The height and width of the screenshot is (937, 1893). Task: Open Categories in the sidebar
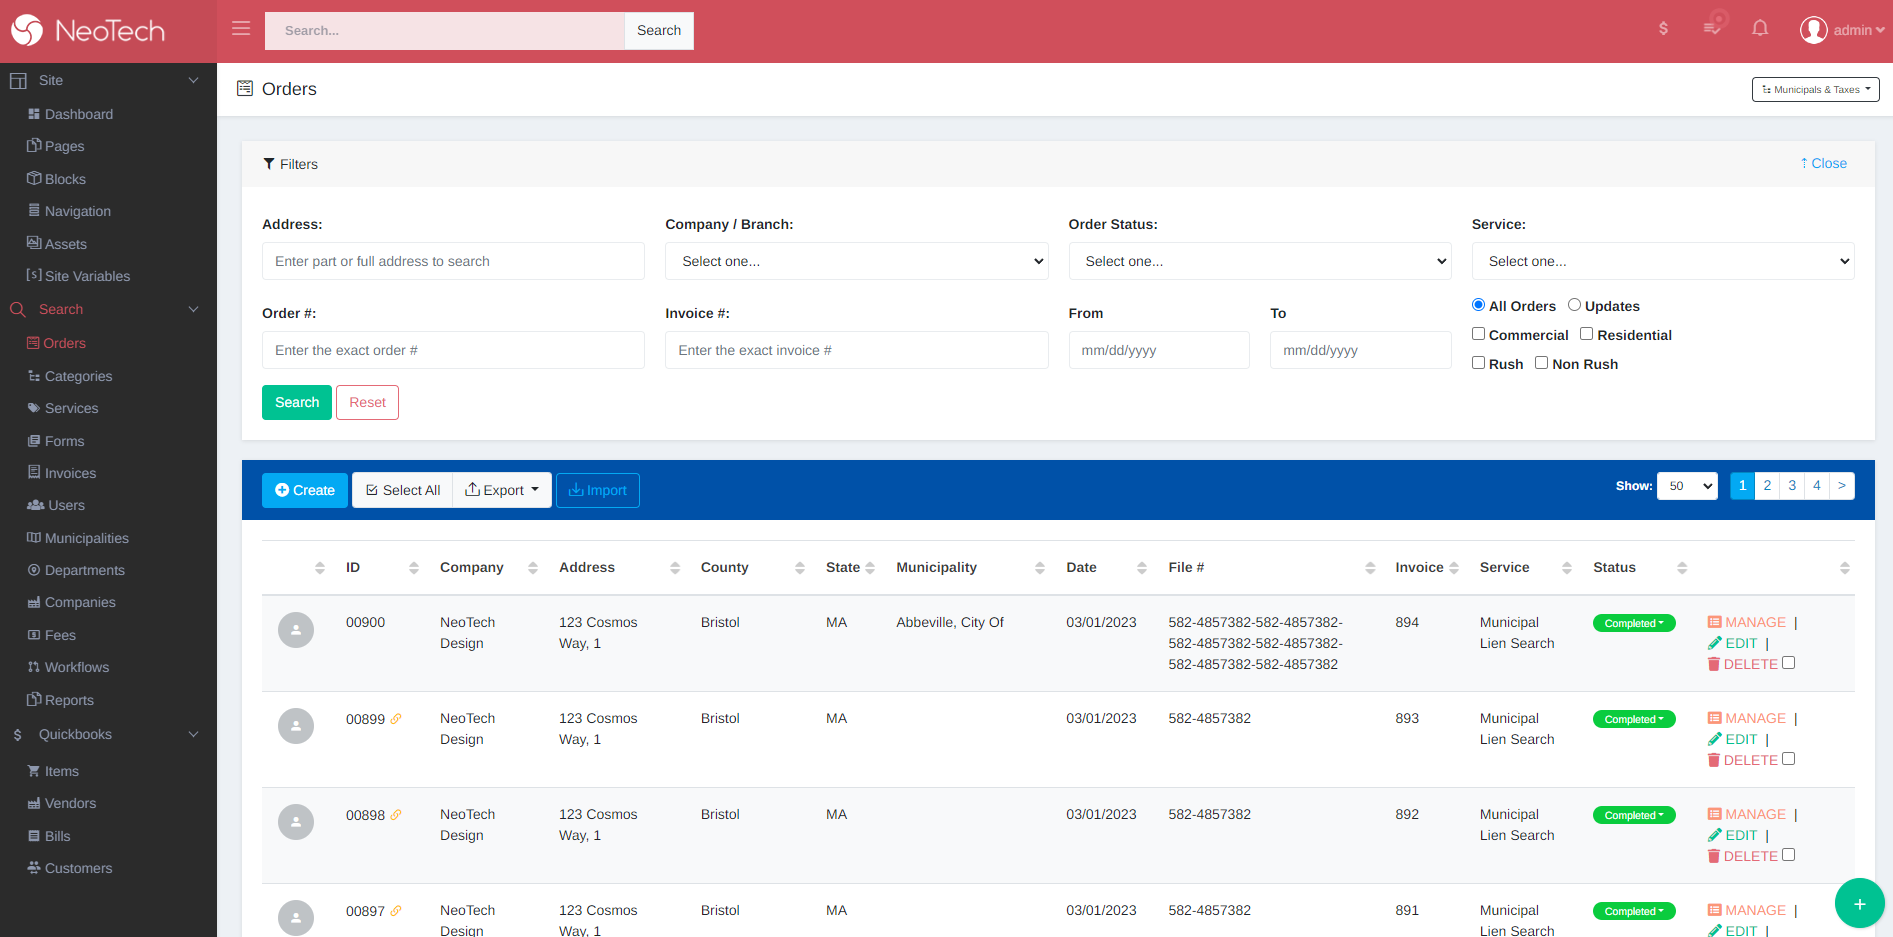(x=70, y=376)
